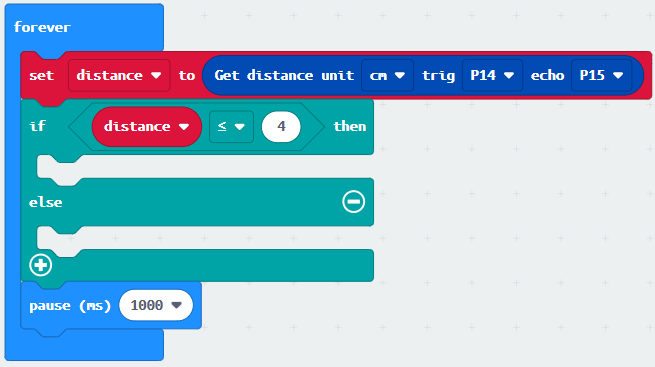Select the forever loop block label
Viewport: 655px width, 367px height.
[x=42, y=27]
